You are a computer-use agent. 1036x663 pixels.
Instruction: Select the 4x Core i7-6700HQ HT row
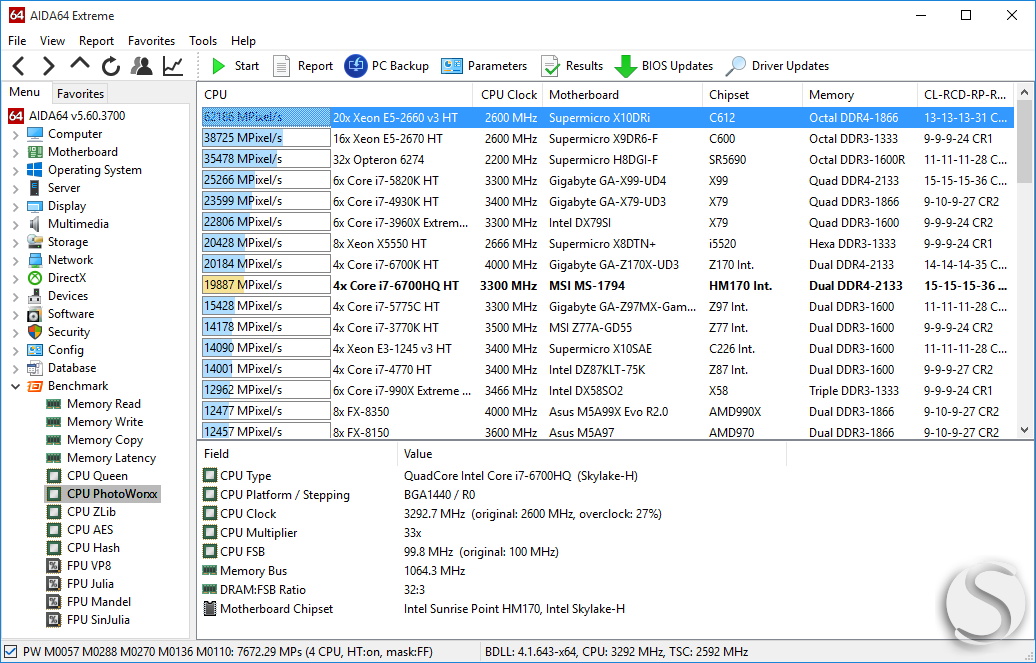[607, 286]
